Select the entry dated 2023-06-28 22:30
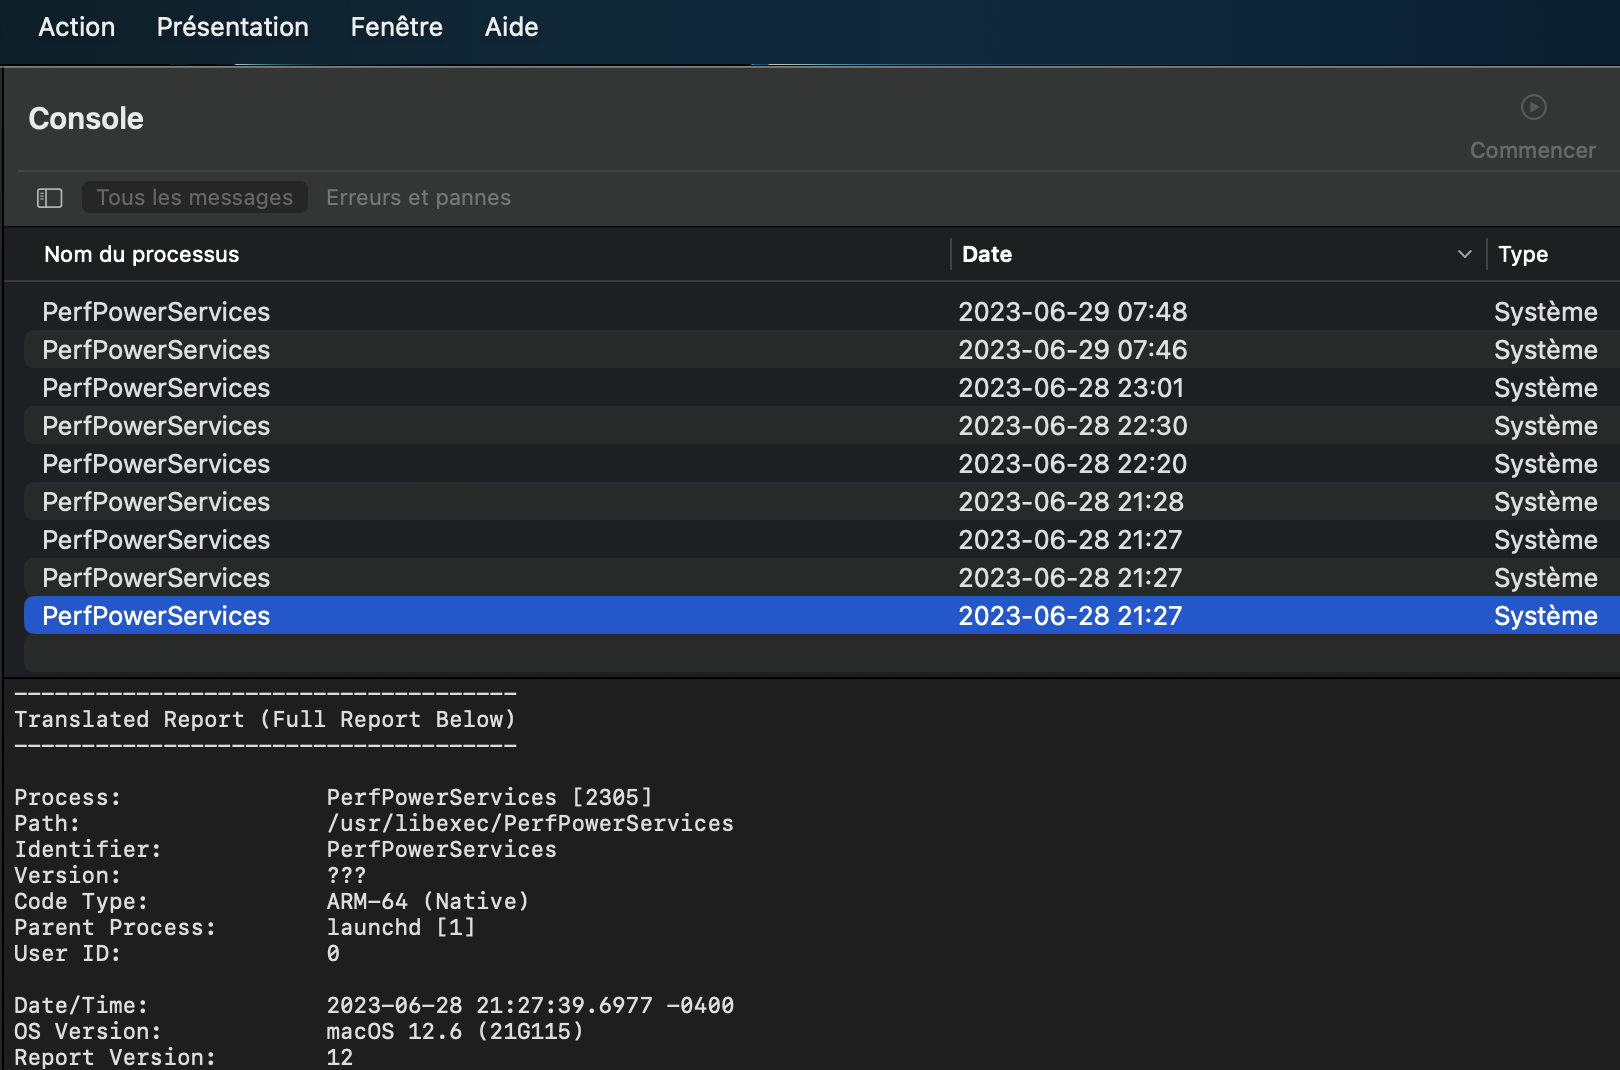 [x=822, y=426]
